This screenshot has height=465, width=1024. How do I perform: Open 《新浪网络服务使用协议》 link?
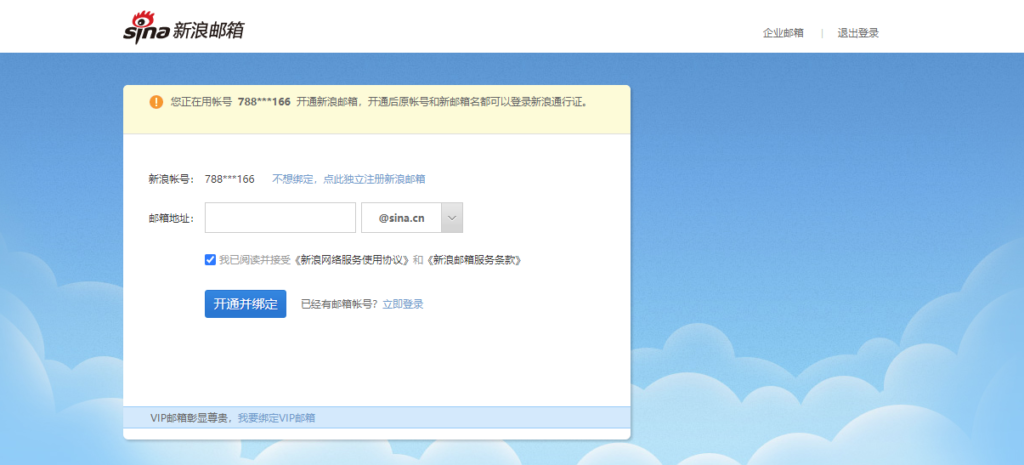pos(352,260)
